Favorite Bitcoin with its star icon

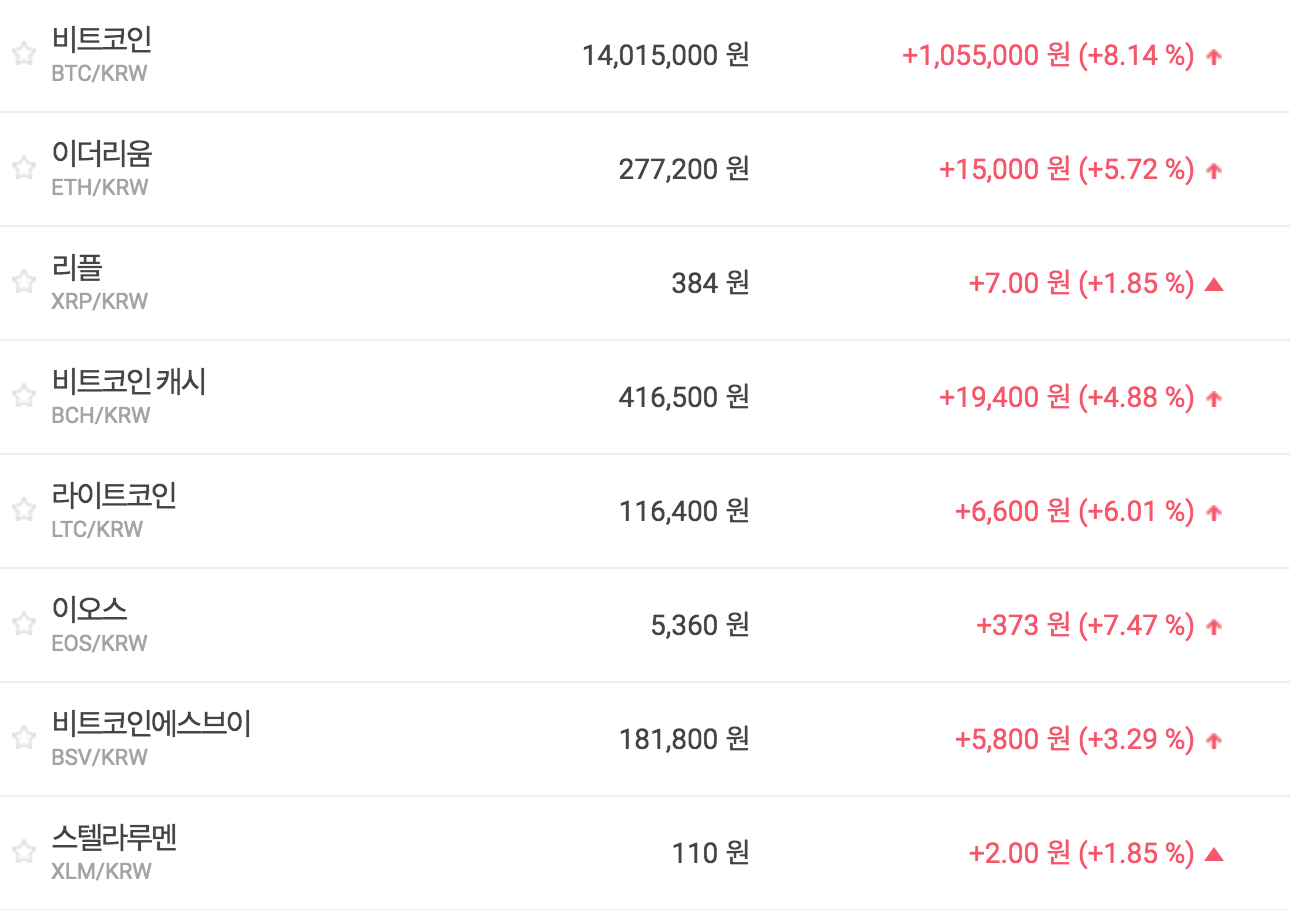pos(24,54)
